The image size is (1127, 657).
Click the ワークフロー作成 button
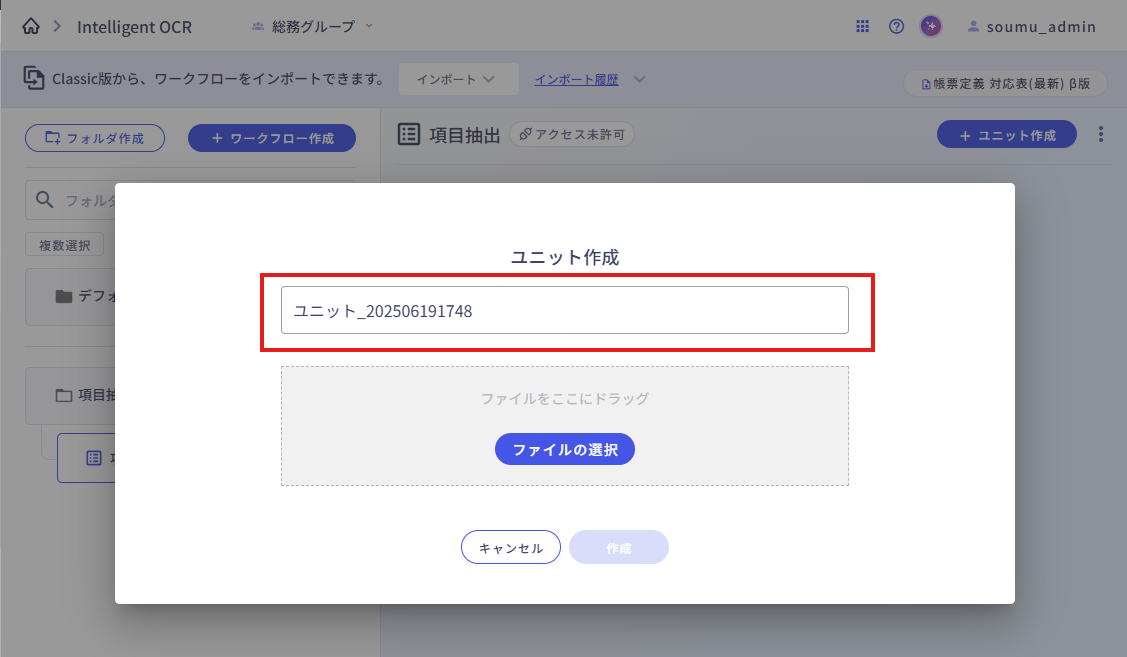272,139
